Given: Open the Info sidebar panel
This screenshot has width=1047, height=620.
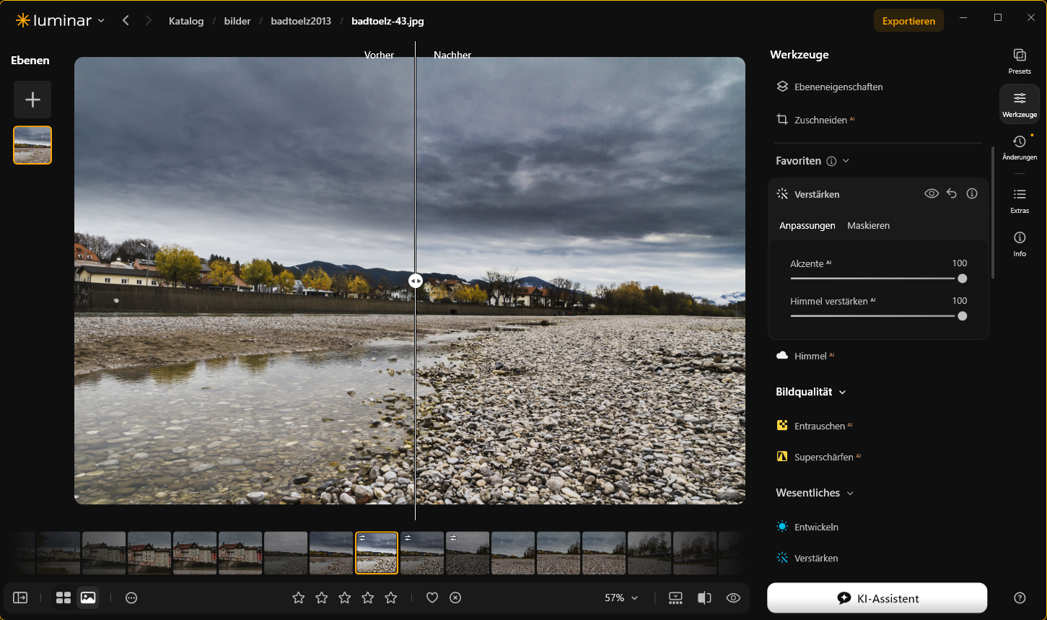Looking at the screenshot, I should pos(1019,243).
